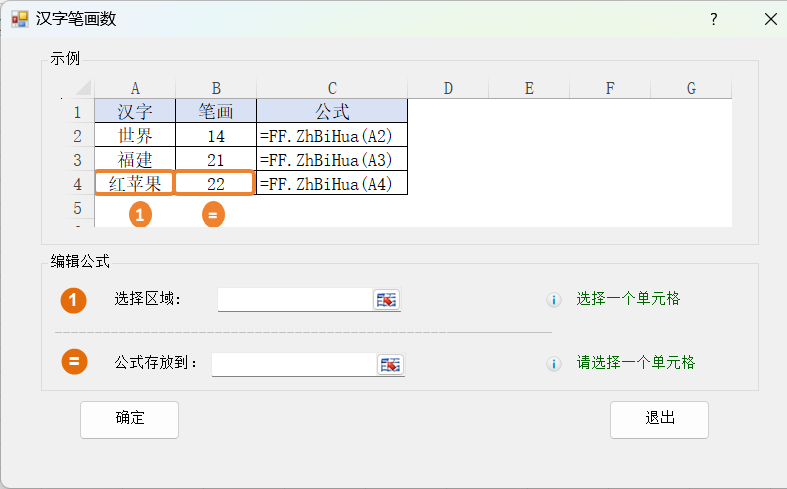Click the orange number 1 badge beside 选择区域
This screenshot has width=787, height=489.
74,299
